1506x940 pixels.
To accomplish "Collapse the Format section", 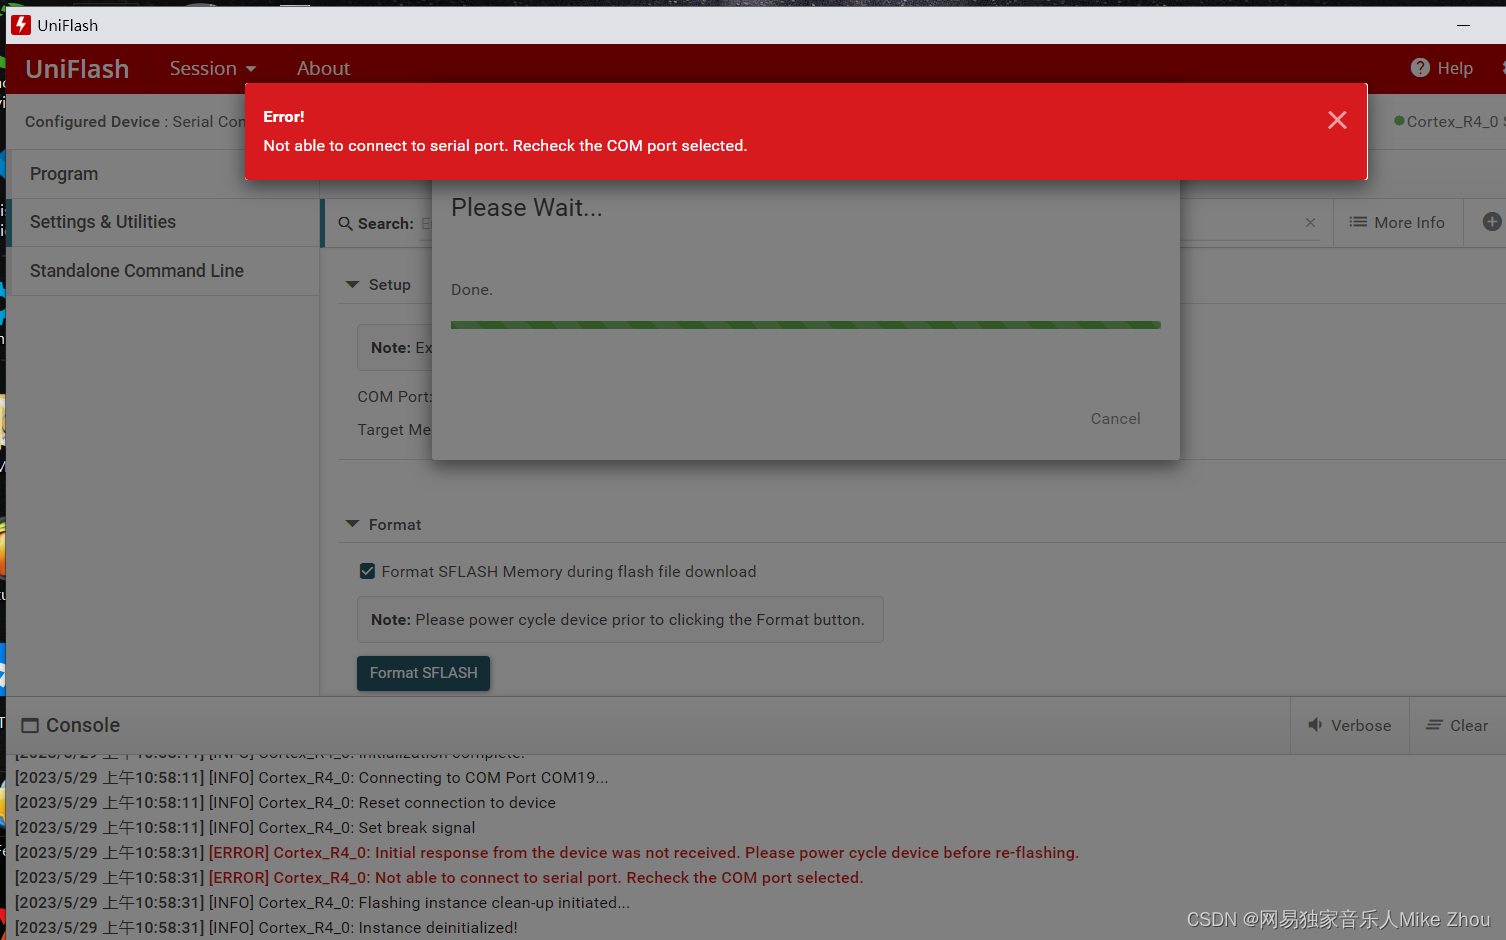I will (x=352, y=524).
